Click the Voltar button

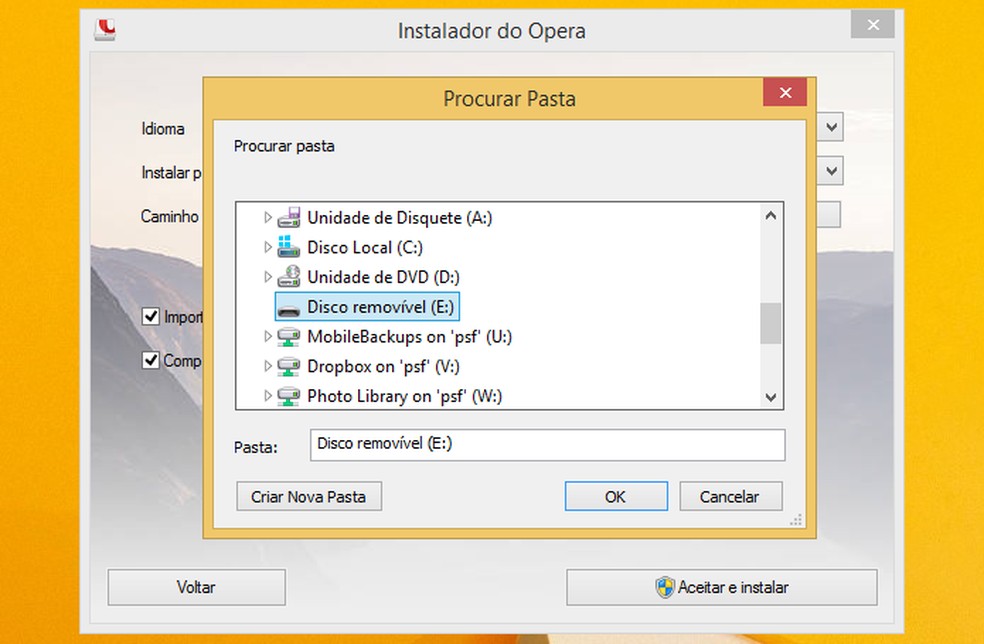coord(195,587)
